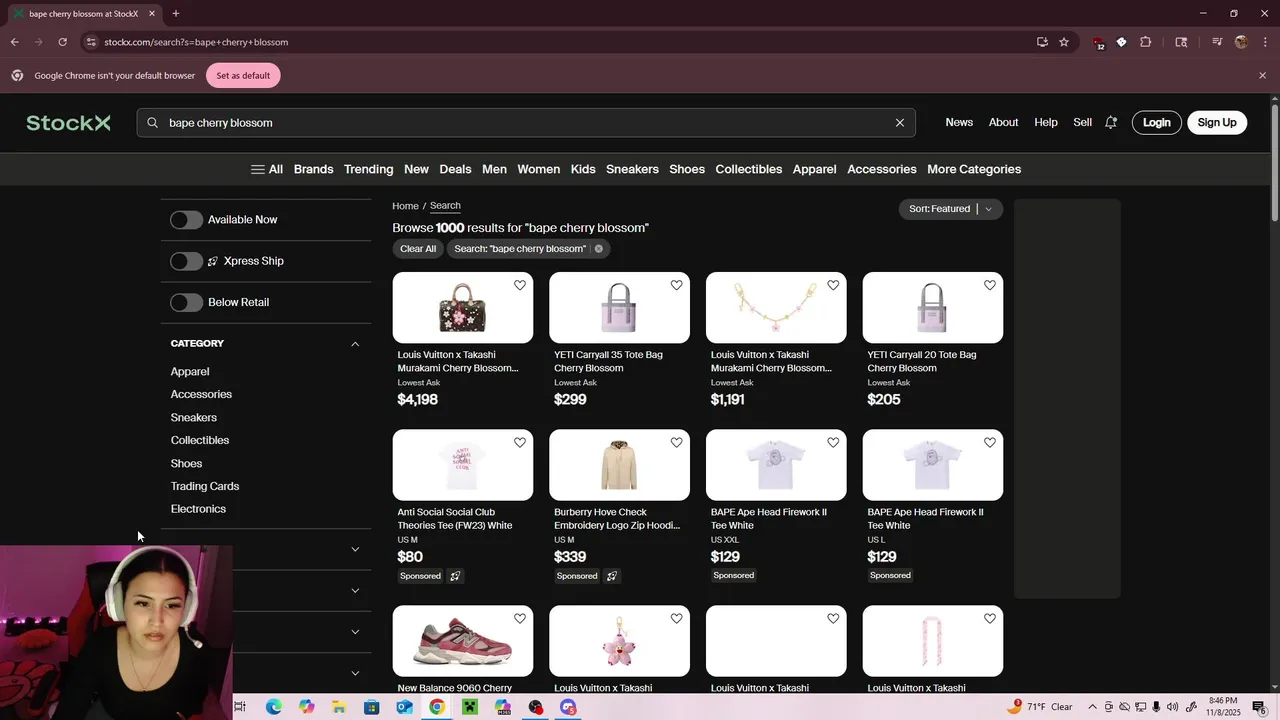Click the browser address bar

[x=560, y=42]
